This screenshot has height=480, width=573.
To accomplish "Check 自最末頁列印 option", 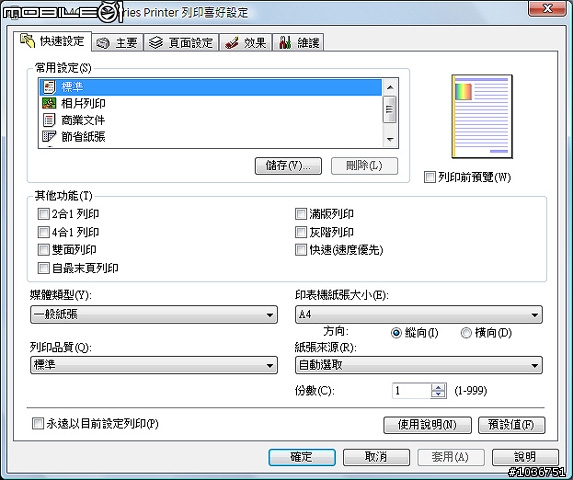I will point(43,268).
